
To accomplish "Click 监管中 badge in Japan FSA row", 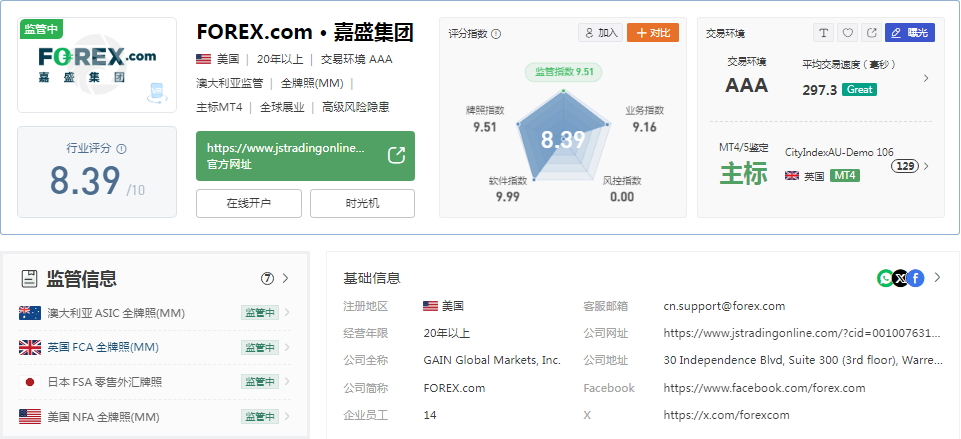I will coord(260,381).
